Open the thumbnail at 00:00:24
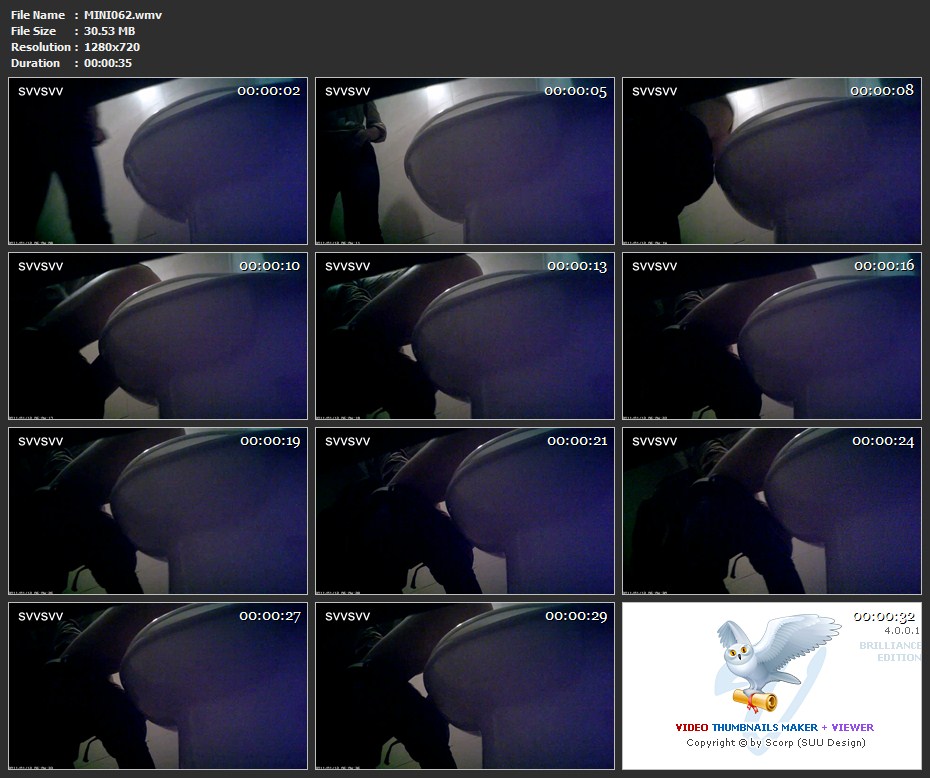The width and height of the screenshot is (930, 778). pos(772,511)
